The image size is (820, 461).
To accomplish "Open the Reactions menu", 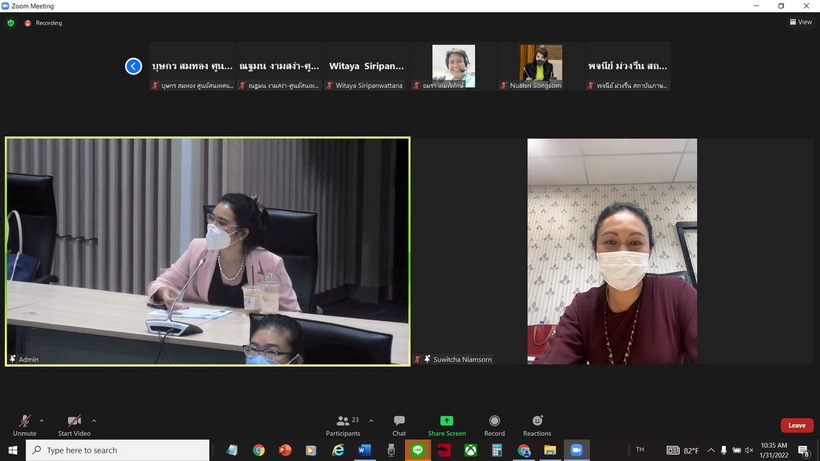I will 537,421.
